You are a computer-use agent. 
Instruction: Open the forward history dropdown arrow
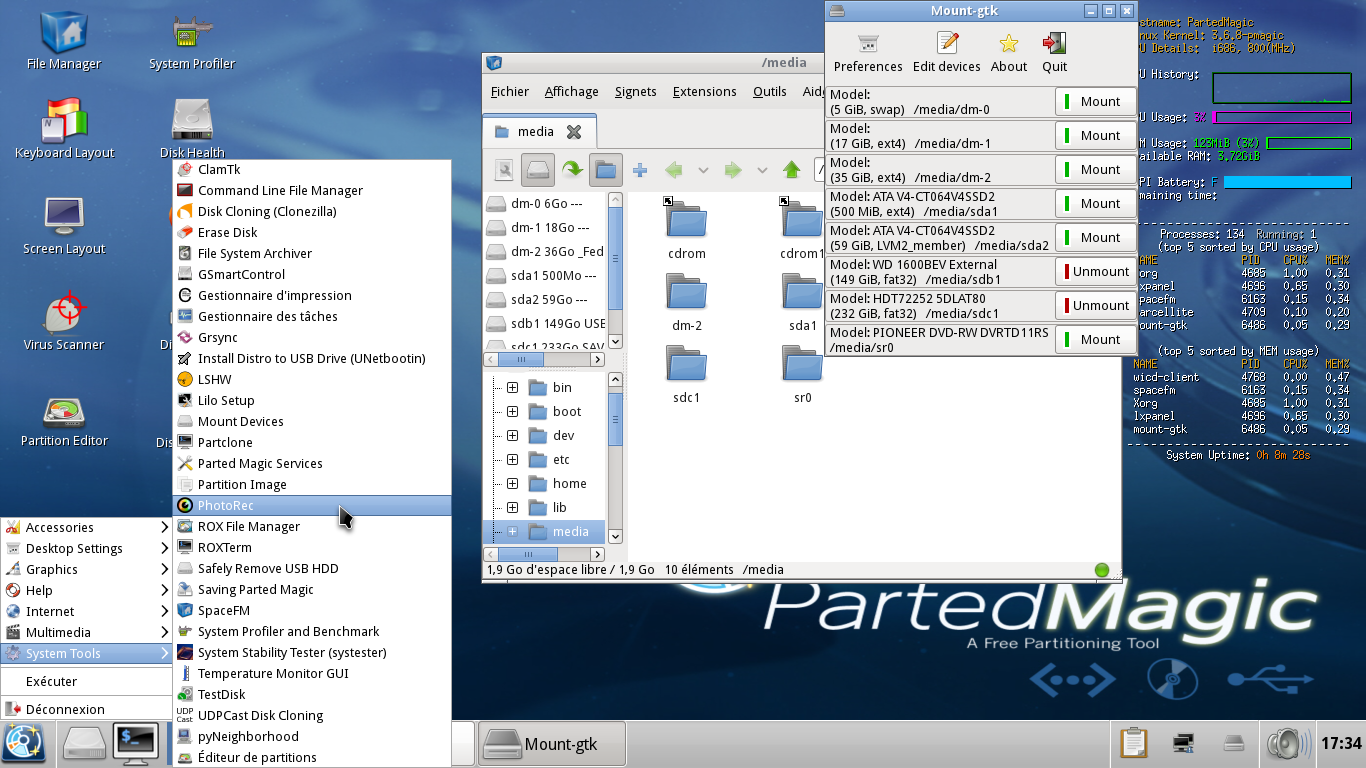point(762,170)
